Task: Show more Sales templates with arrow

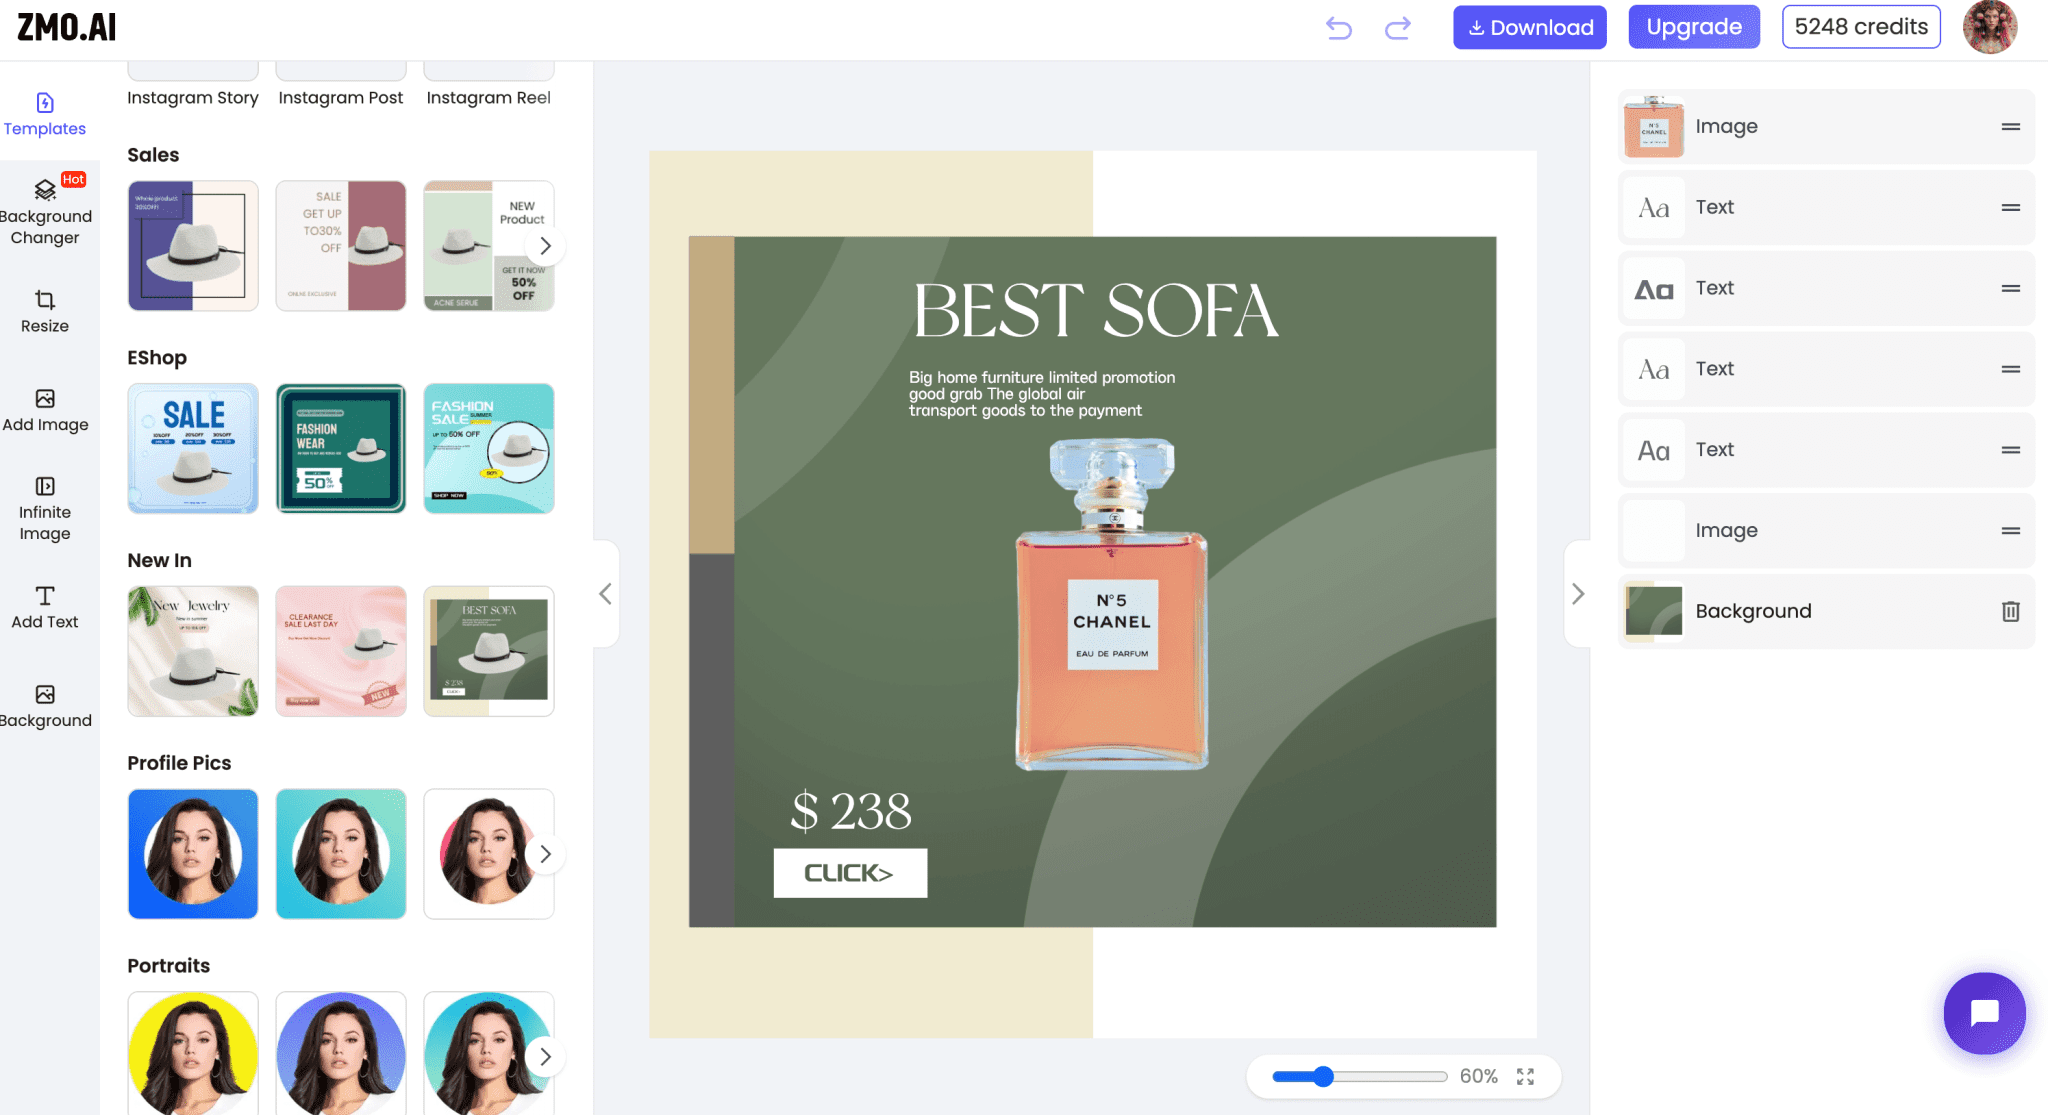Action: click(x=545, y=246)
